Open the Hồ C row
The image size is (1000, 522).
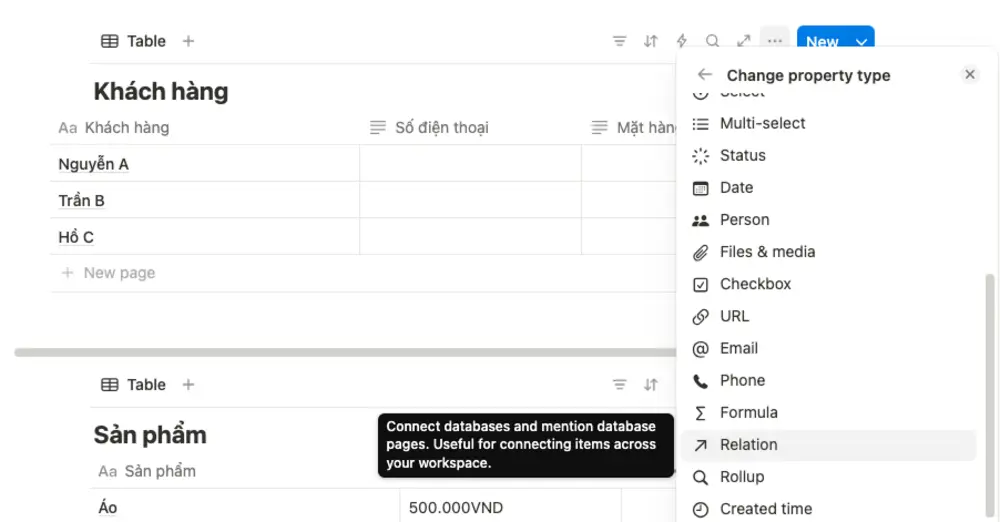click(x=76, y=237)
